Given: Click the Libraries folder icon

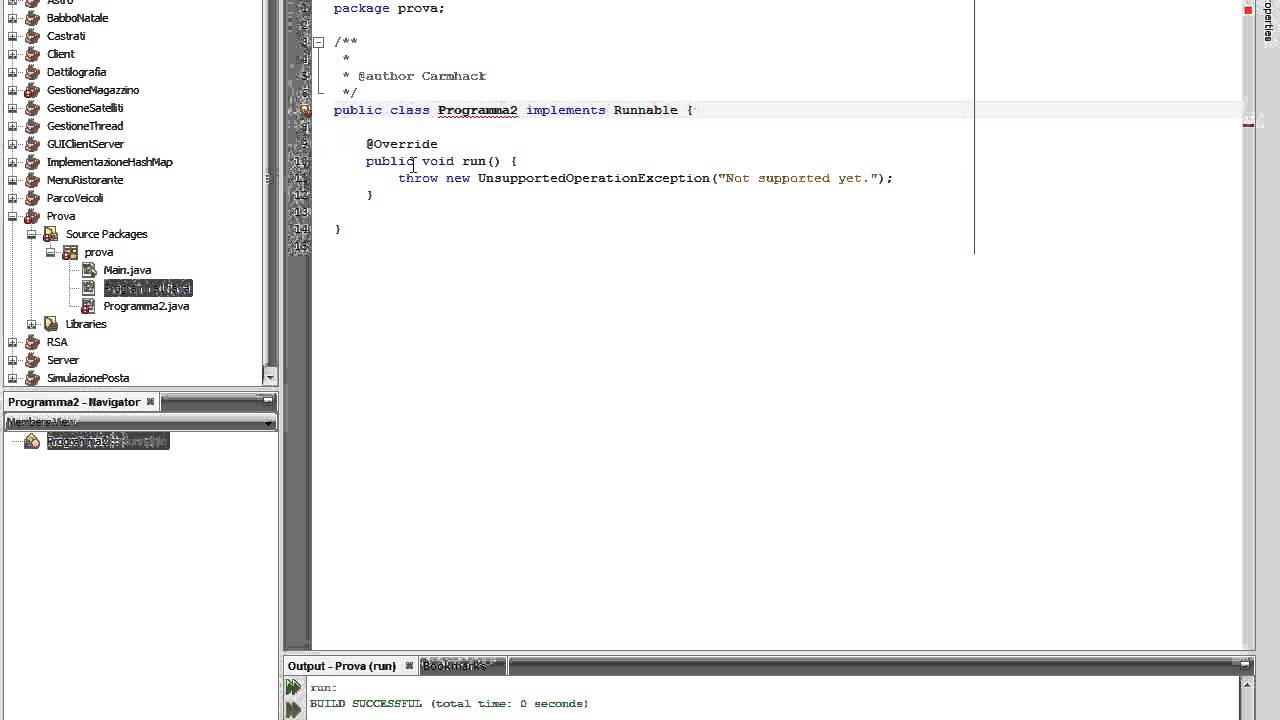Looking at the screenshot, I should (x=51, y=324).
